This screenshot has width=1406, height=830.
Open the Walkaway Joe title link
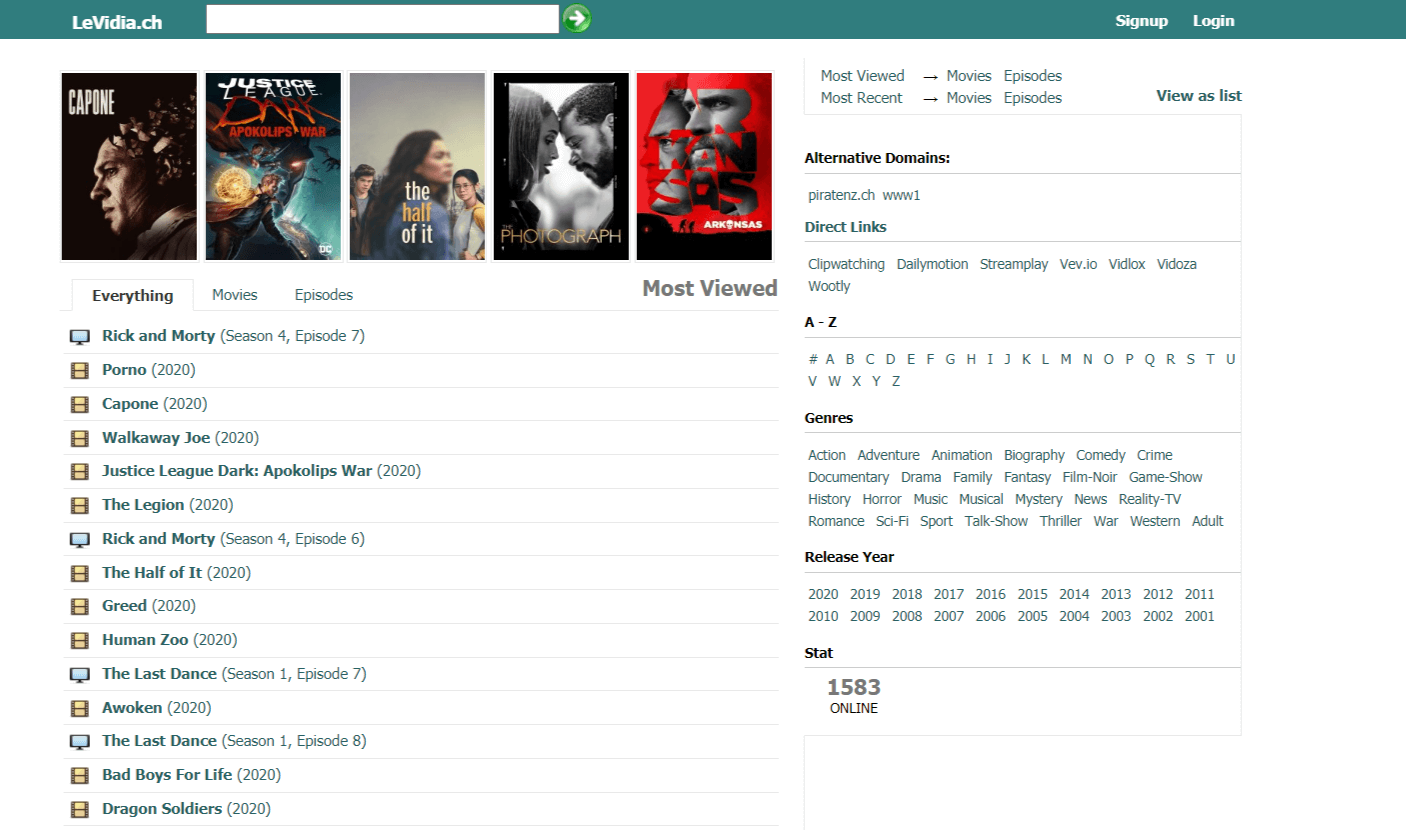156,438
